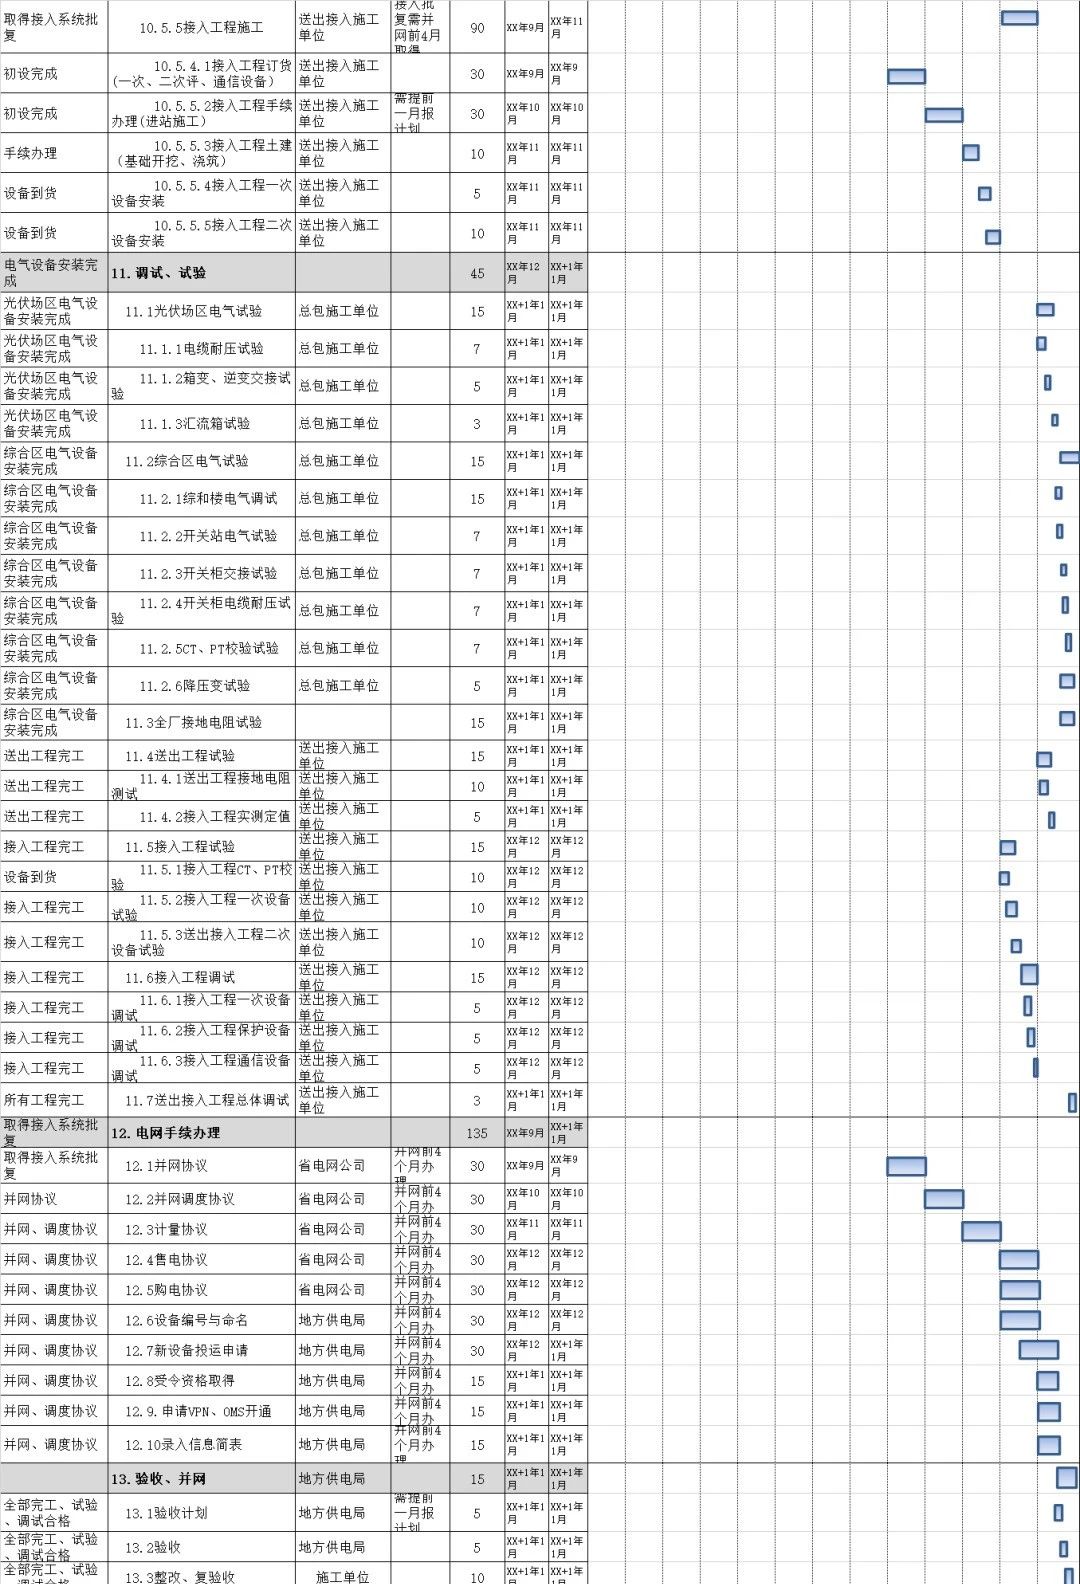Click the 12. 电网手续办理 section header
This screenshot has height=1584, width=1080.
click(201, 1133)
